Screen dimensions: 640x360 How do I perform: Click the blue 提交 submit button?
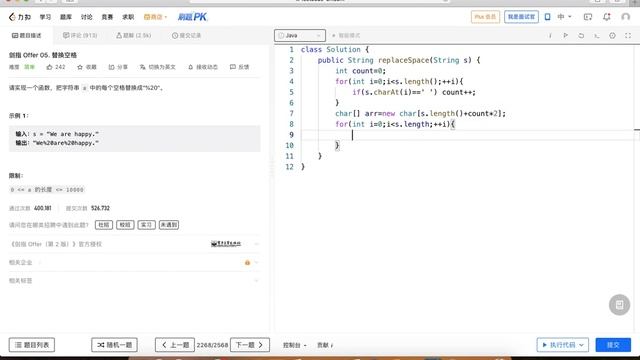[x=613, y=345]
